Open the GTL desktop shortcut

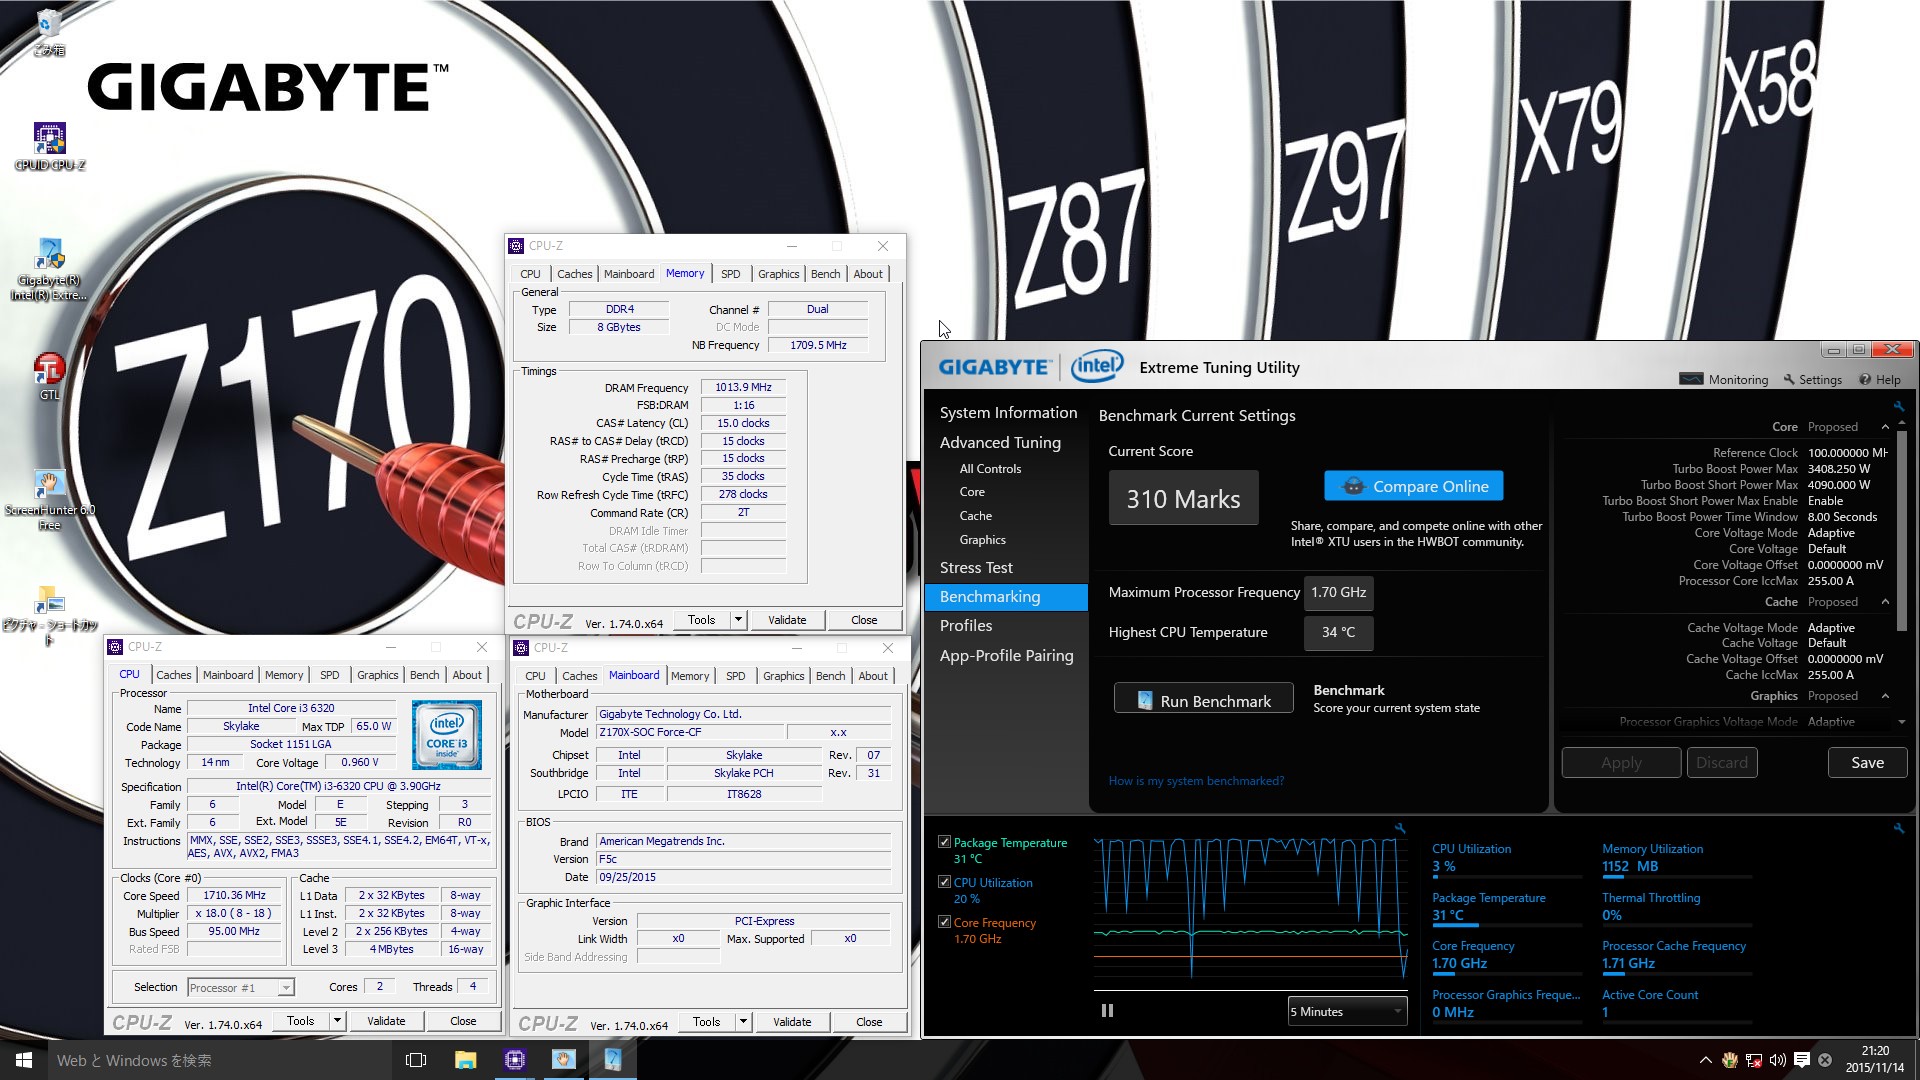(49, 377)
